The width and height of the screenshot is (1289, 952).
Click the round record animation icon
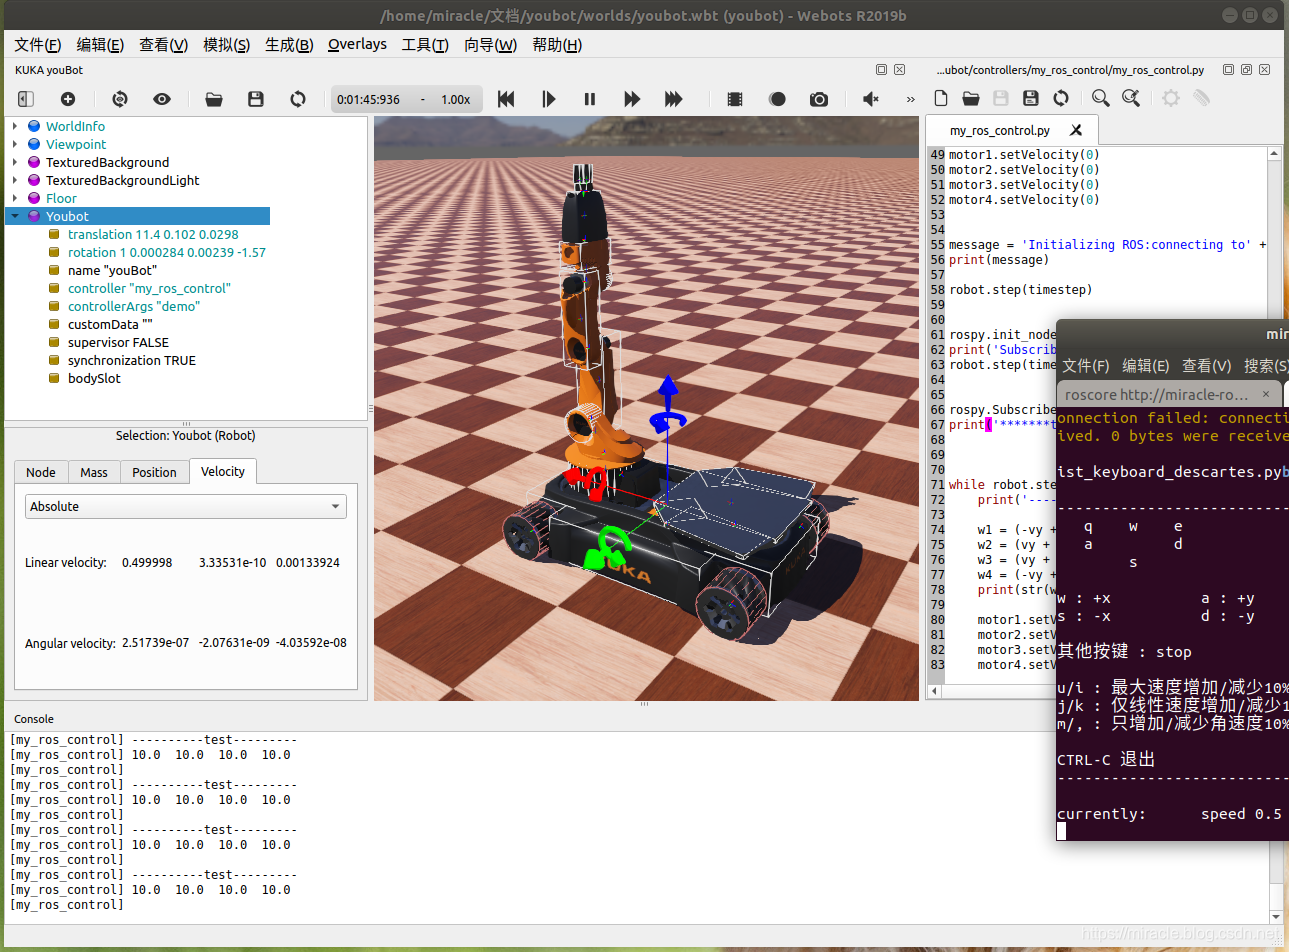pyautogui.click(x=777, y=99)
